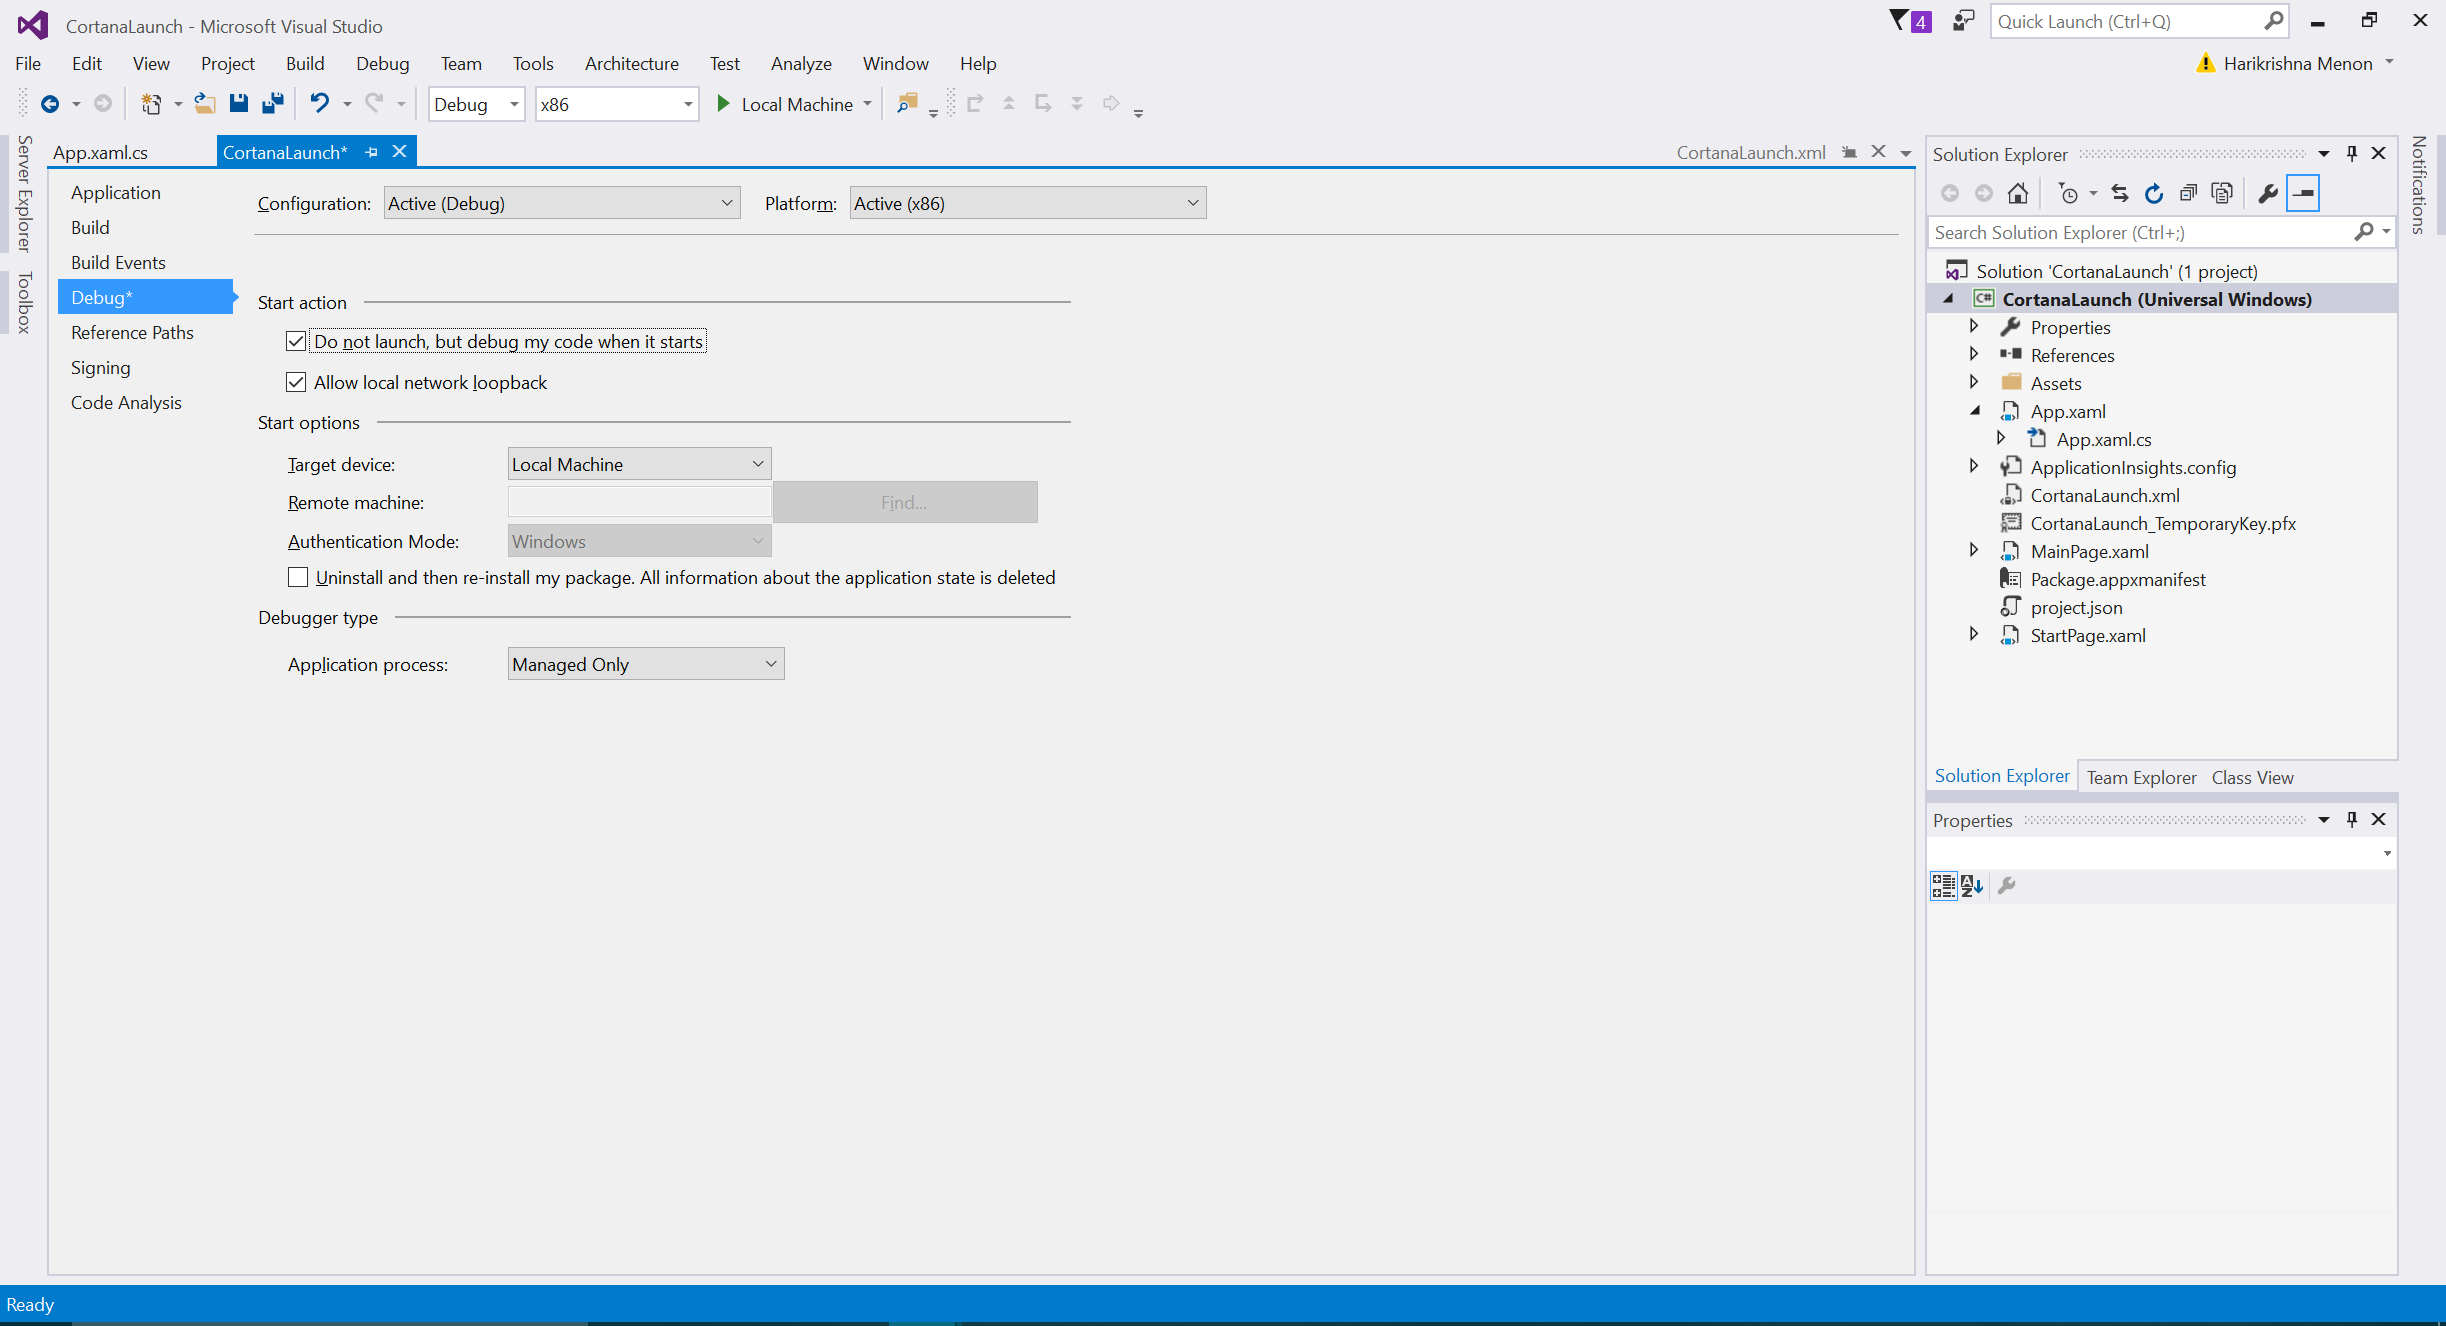The height and width of the screenshot is (1326, 2446).
Task: Click Properties wrench icon in Solution Explorer
Action: pos(2268,193)
